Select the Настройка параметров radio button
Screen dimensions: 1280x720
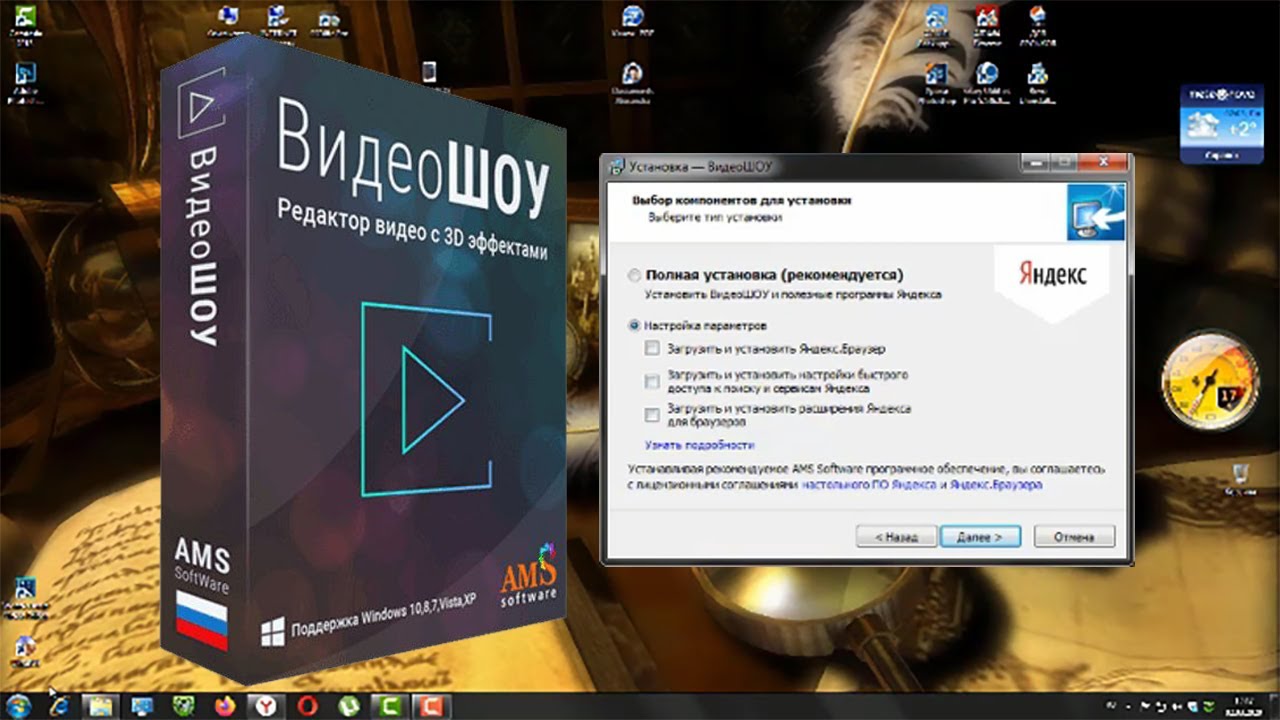point(634,325)
